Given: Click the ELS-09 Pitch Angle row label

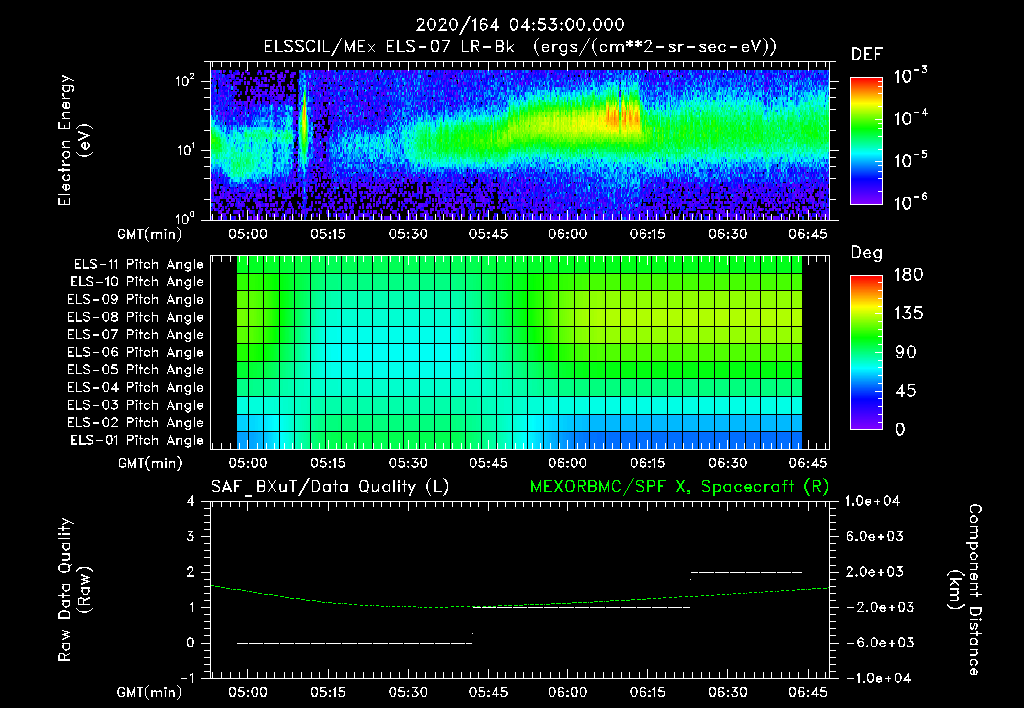Looking at the screenshot, I should coord(136,300).
